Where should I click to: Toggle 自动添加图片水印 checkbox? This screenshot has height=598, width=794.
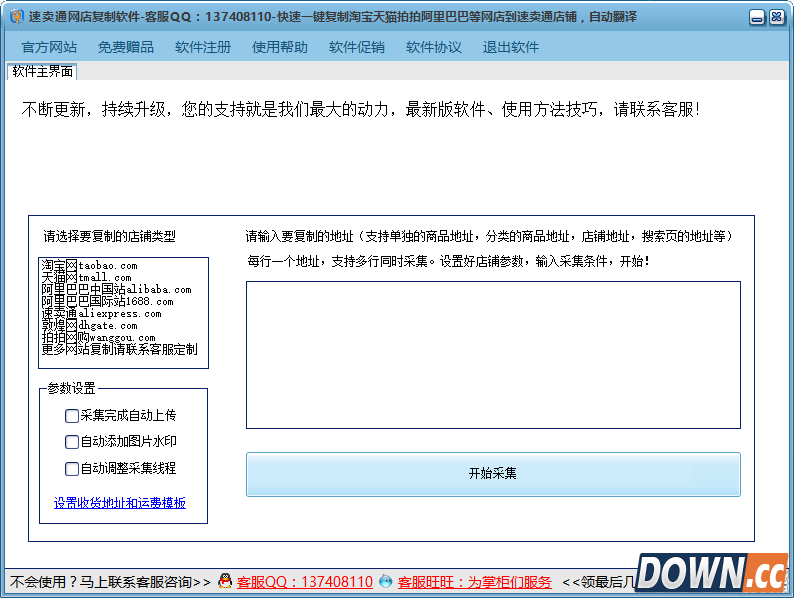pos(121,442)
